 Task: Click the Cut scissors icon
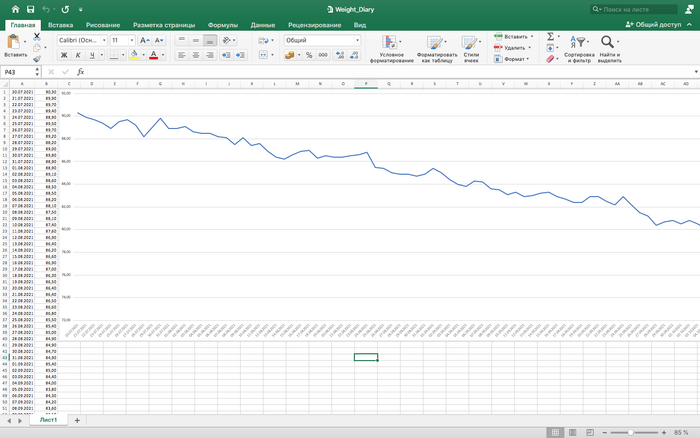click(x=37, y=36)
